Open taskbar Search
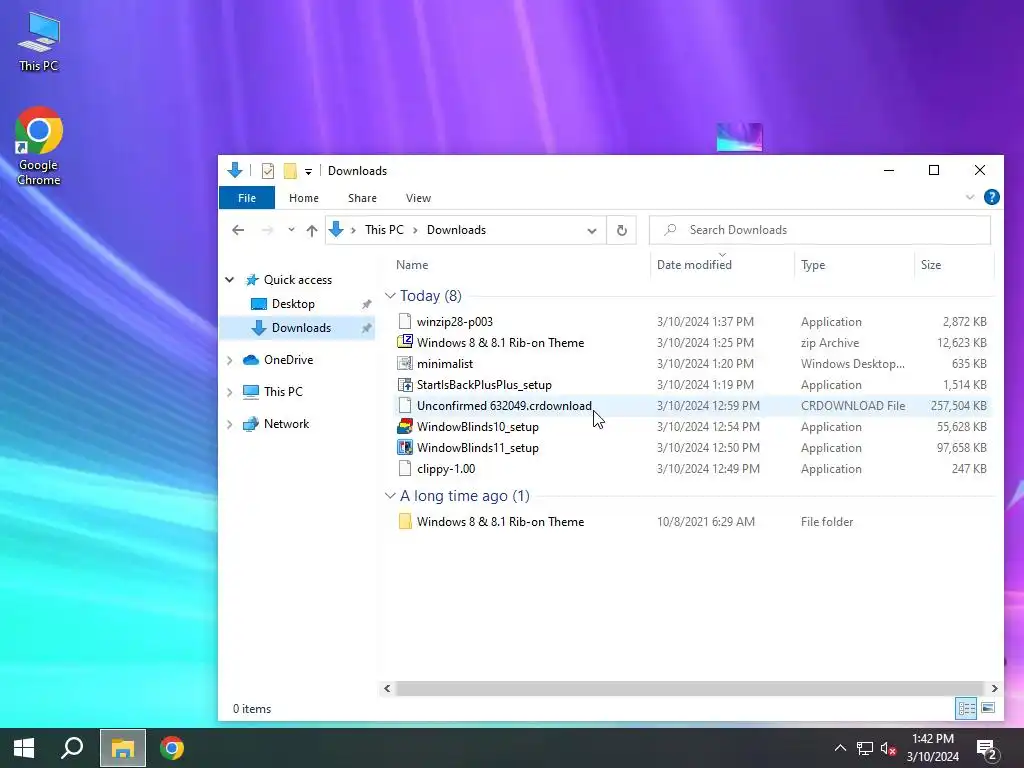Screen dimensions: 1024x768 coord(72,748)
